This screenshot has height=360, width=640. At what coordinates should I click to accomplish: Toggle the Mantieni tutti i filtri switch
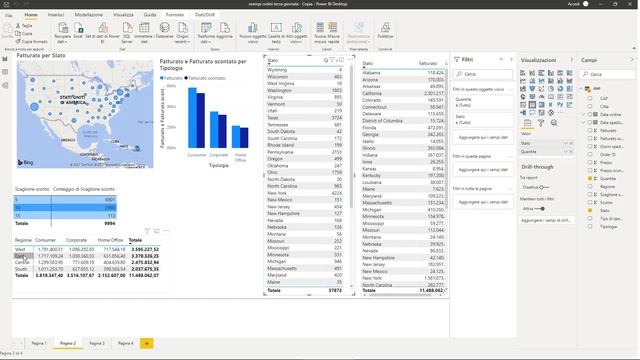540,209
